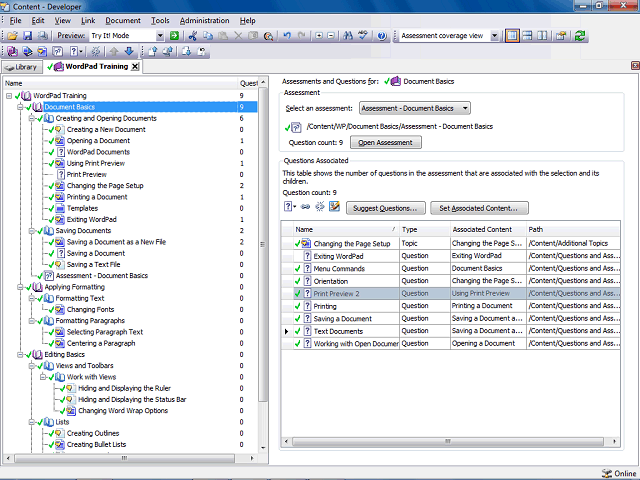Click the green Refresh icon
This screenshot has width=640, height=480.
[x=581, y=36]
